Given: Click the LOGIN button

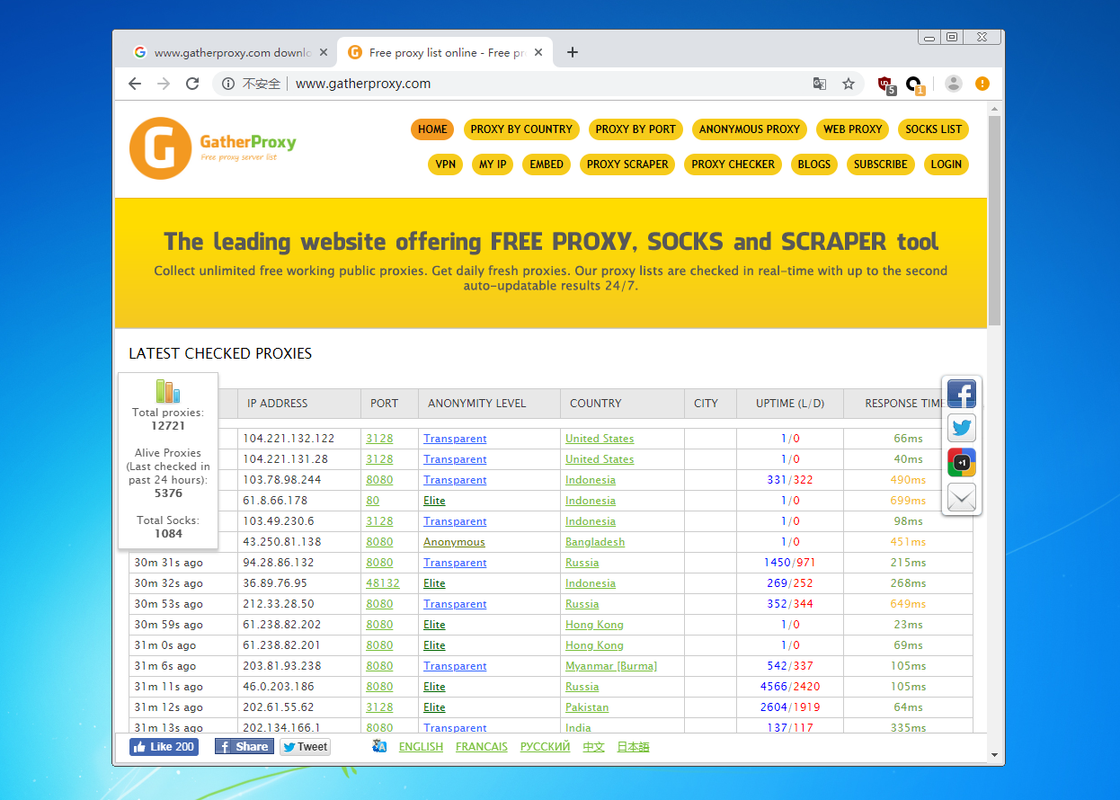Looking at the screenshot, I should point(946,164).
